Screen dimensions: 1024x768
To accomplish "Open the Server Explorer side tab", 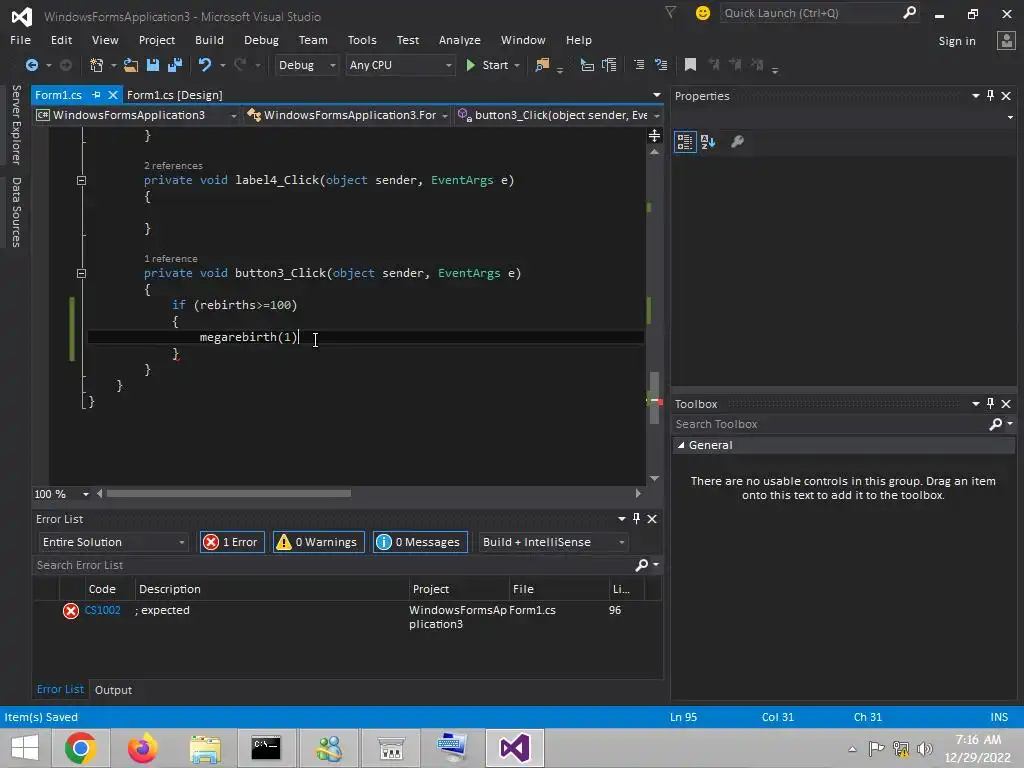I will click(16, 125).
